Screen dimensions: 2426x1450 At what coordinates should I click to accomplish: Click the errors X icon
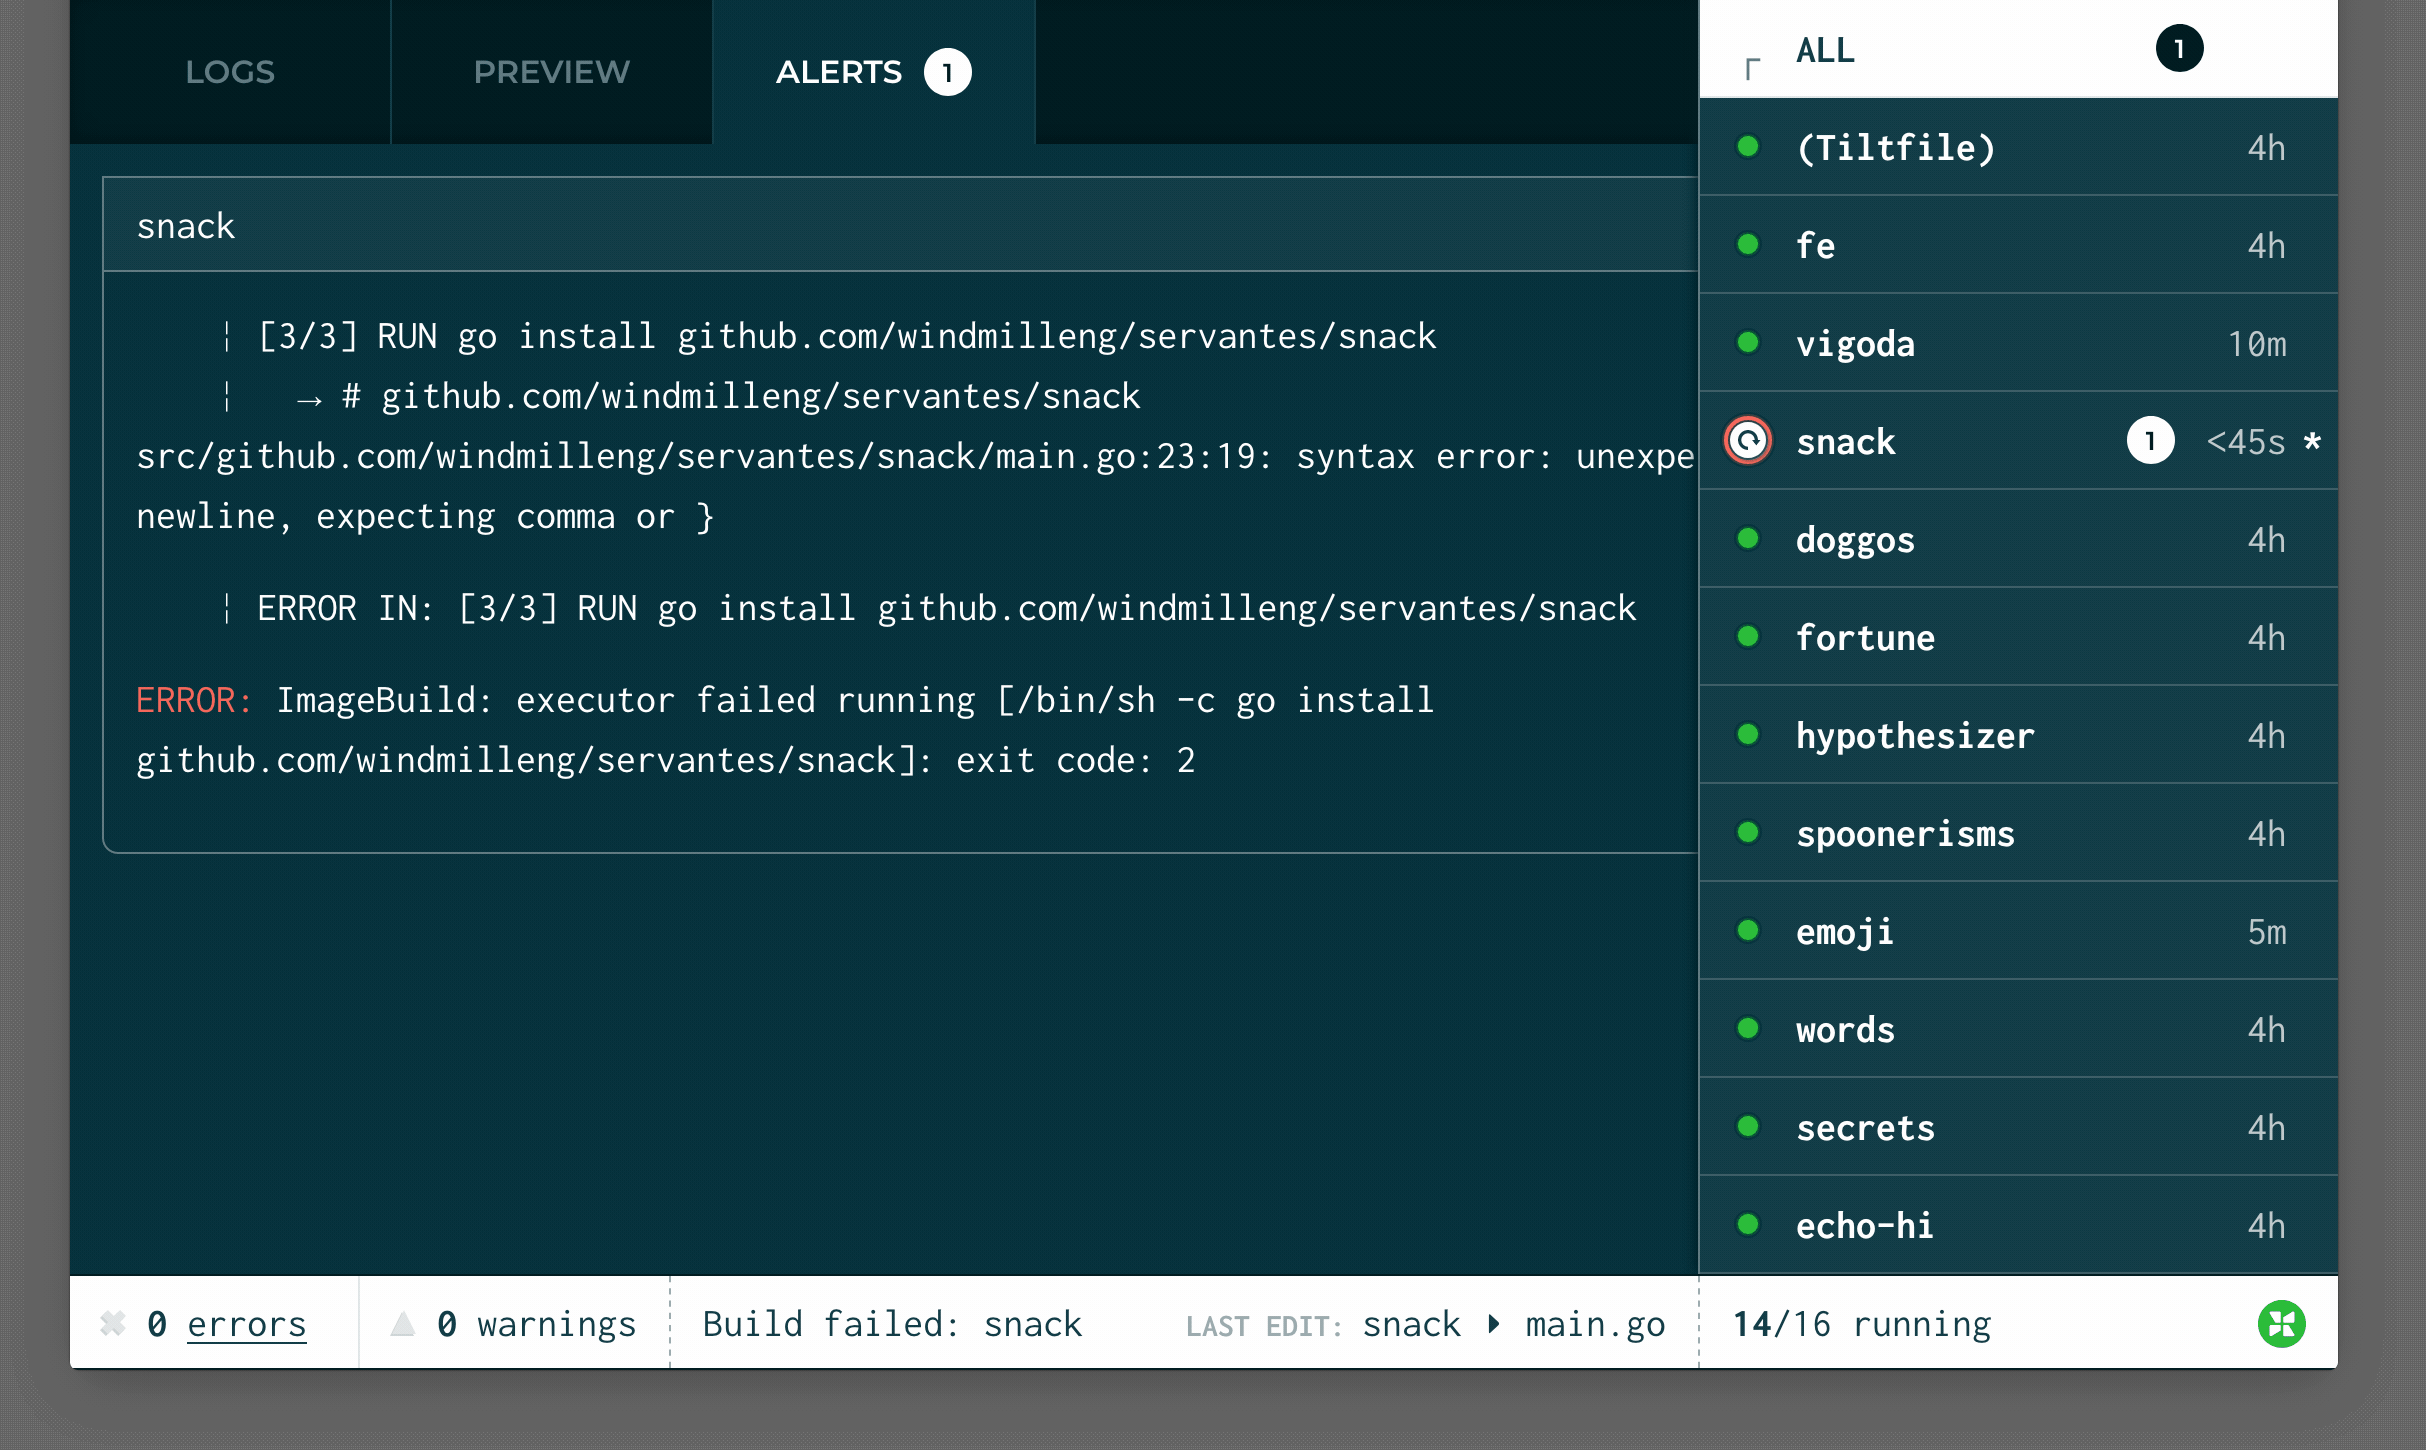coord(113,1323)
